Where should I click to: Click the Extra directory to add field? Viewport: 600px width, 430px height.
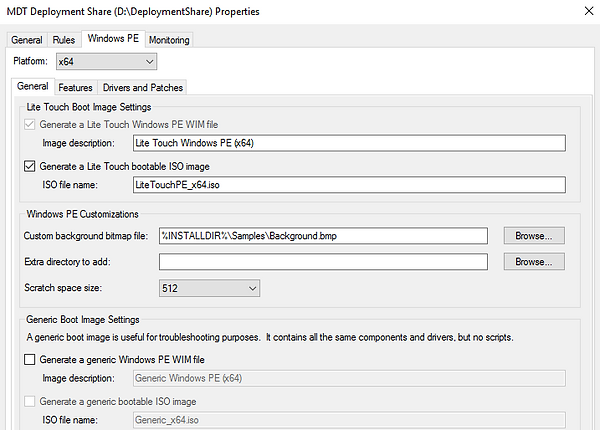(x=323, y=262)
